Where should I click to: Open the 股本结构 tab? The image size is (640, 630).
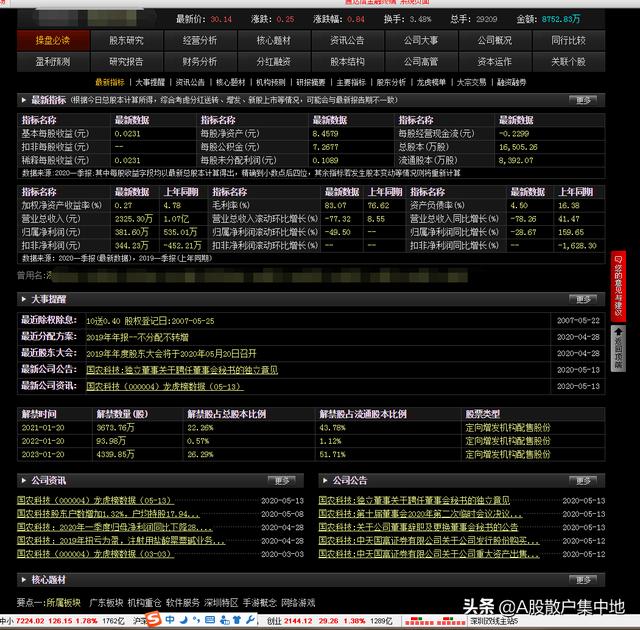point(347,62)
